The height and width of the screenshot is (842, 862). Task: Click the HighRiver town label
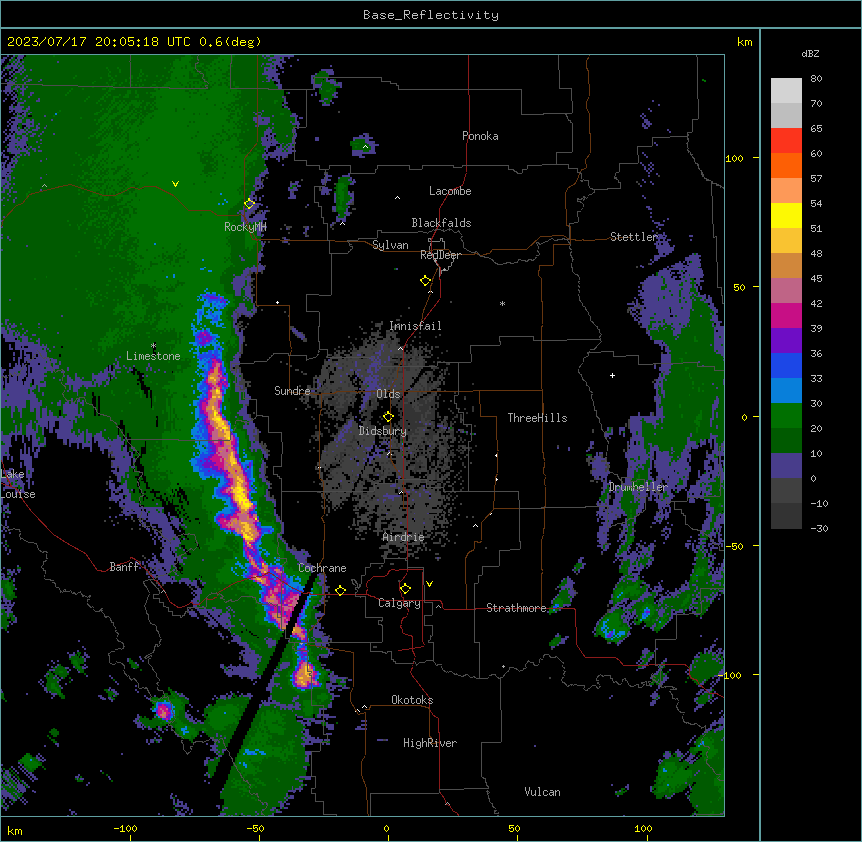click(x=430, y=743)
